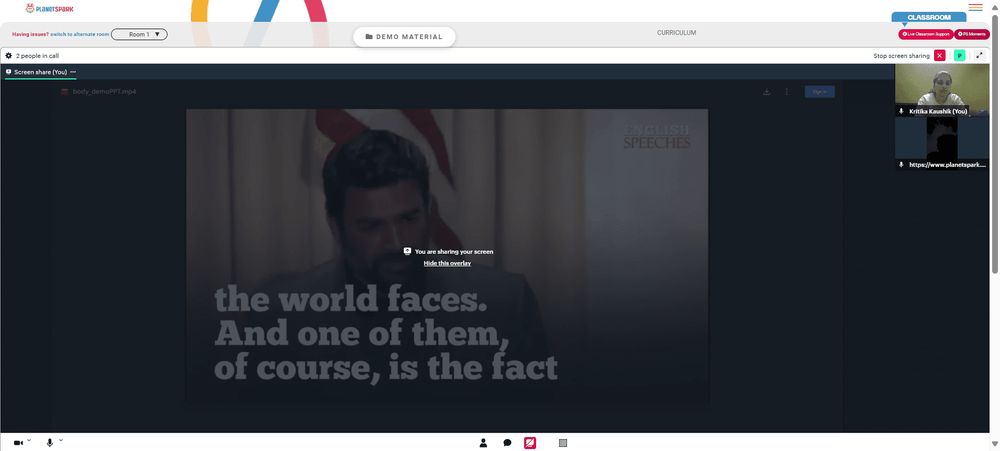Open the Screen share tab's three-dot menu
The width and height of the screenshot is (1000, 451).
73,72
